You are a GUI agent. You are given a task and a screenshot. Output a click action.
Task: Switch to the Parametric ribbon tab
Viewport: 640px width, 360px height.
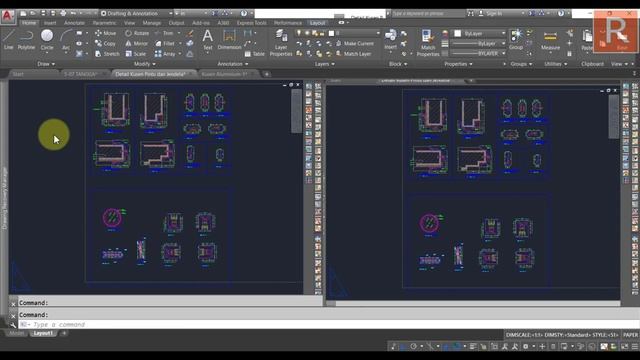[x=104, y=23]
